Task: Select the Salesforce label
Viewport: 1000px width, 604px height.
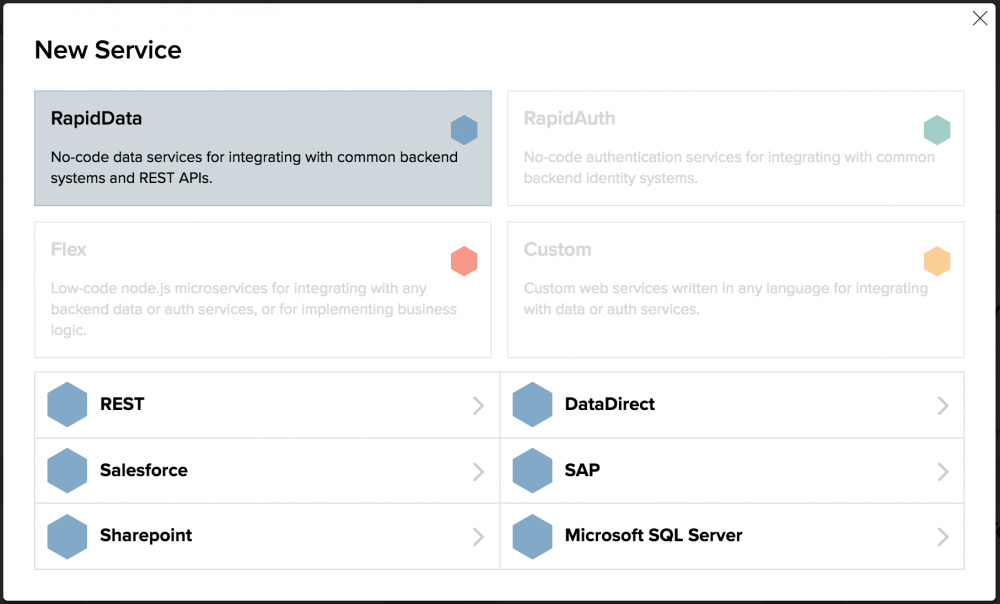Action: (144, 470)
